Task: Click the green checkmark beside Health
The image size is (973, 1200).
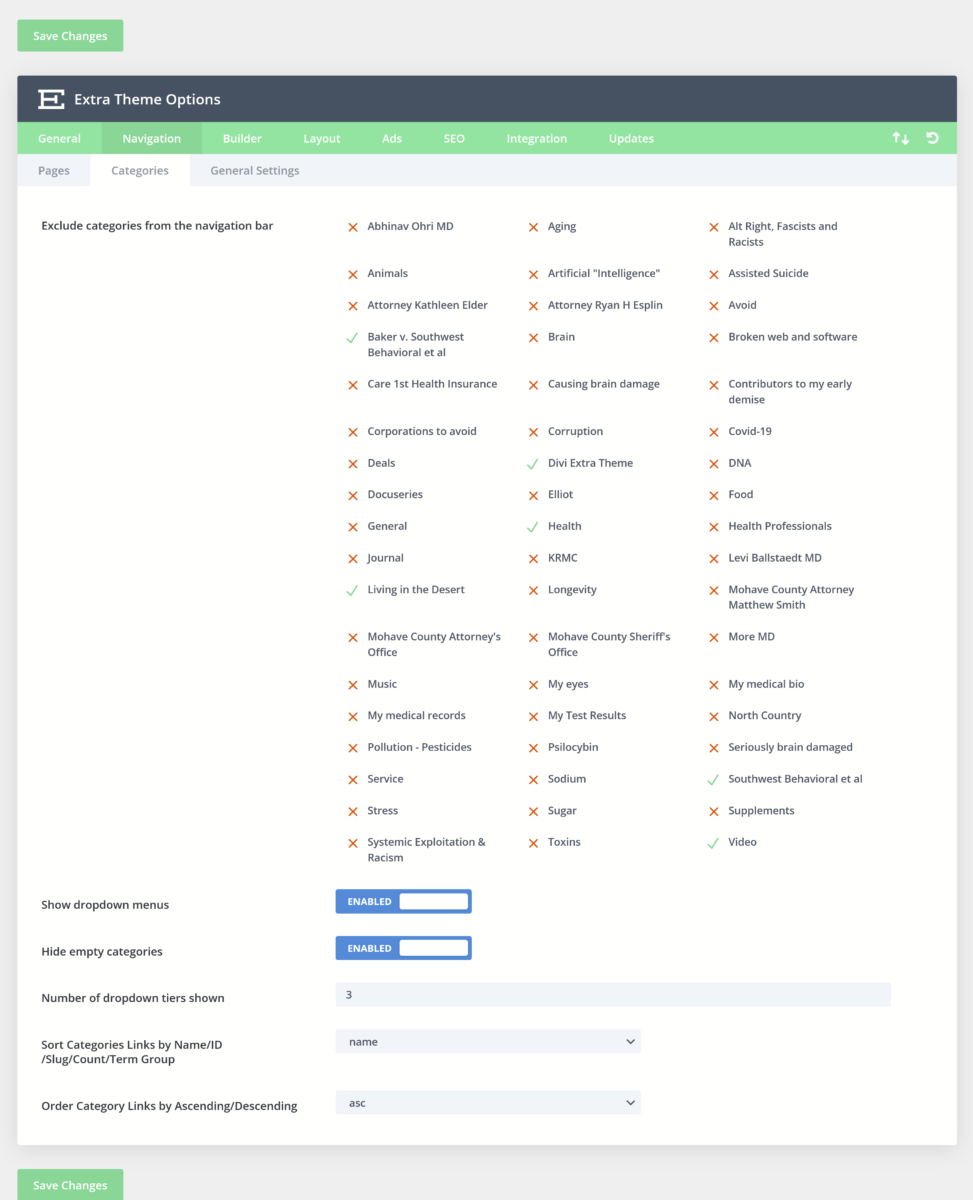Action: coord(532,525)
